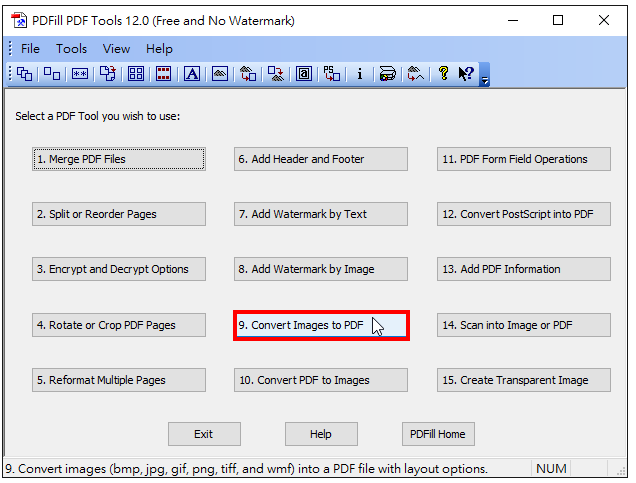This screenshot has height=483, width=636.
Task: Open 15. Create Transparent Image
Action: click(524, 380)
